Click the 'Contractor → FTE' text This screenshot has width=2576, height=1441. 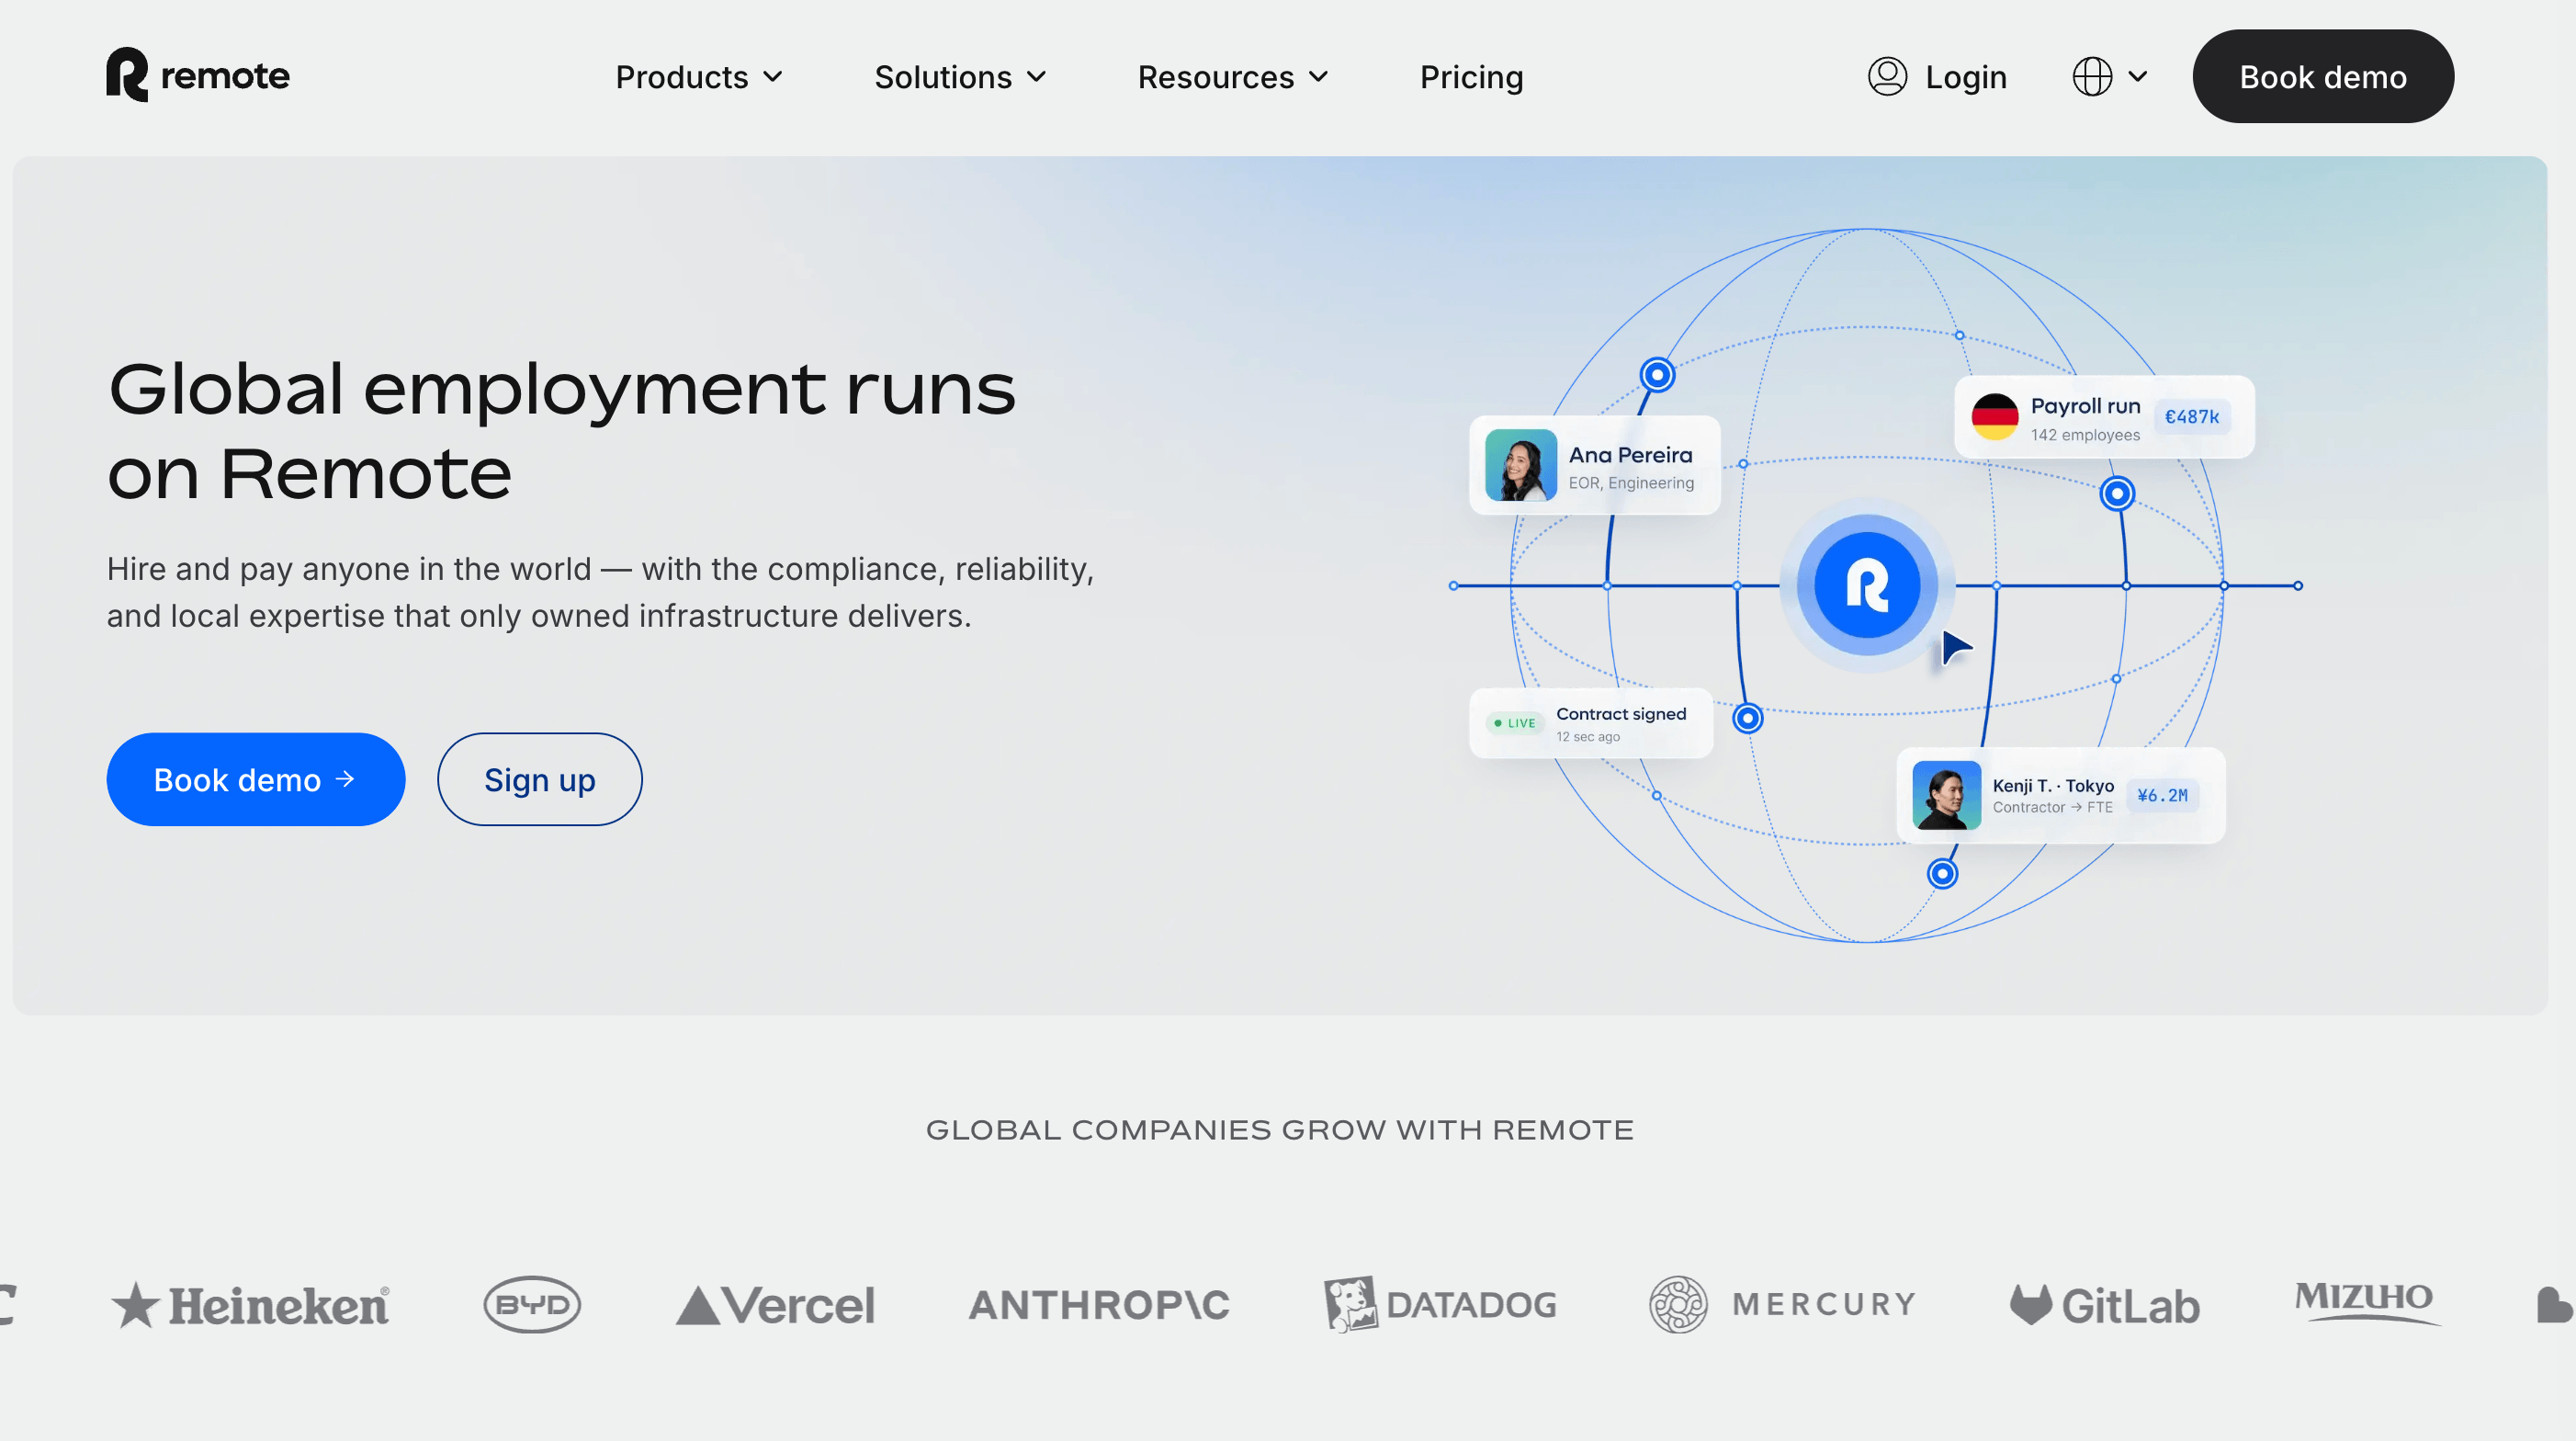[x=2052, y=807]
